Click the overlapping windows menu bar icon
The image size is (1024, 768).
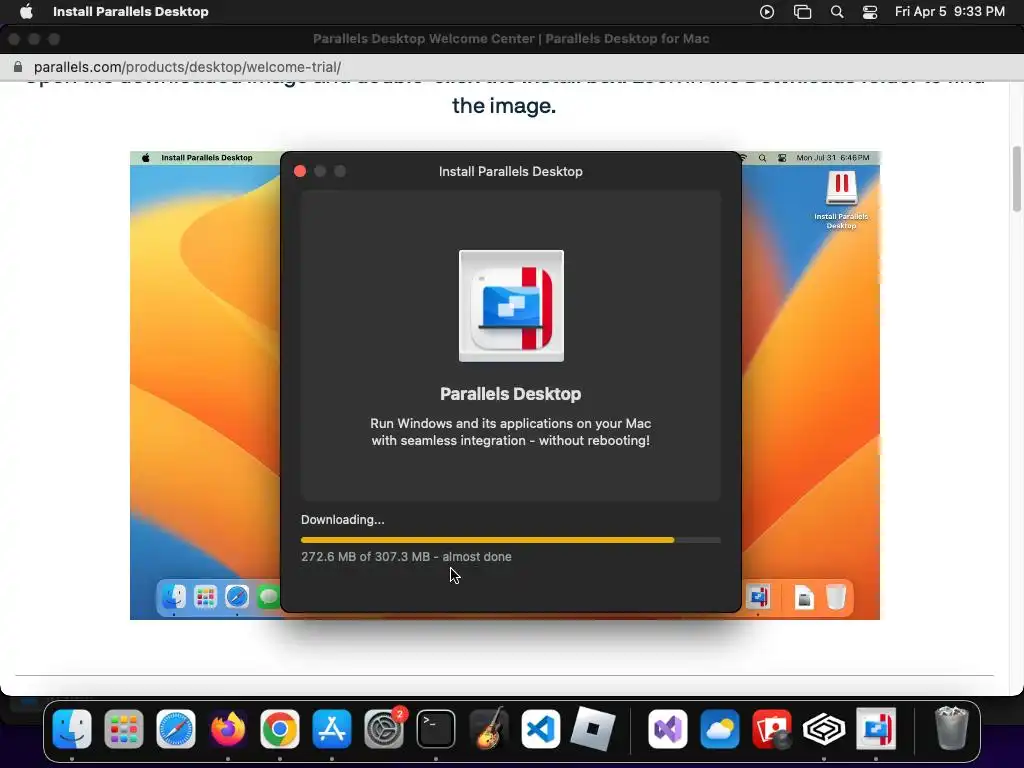(802, 12)
